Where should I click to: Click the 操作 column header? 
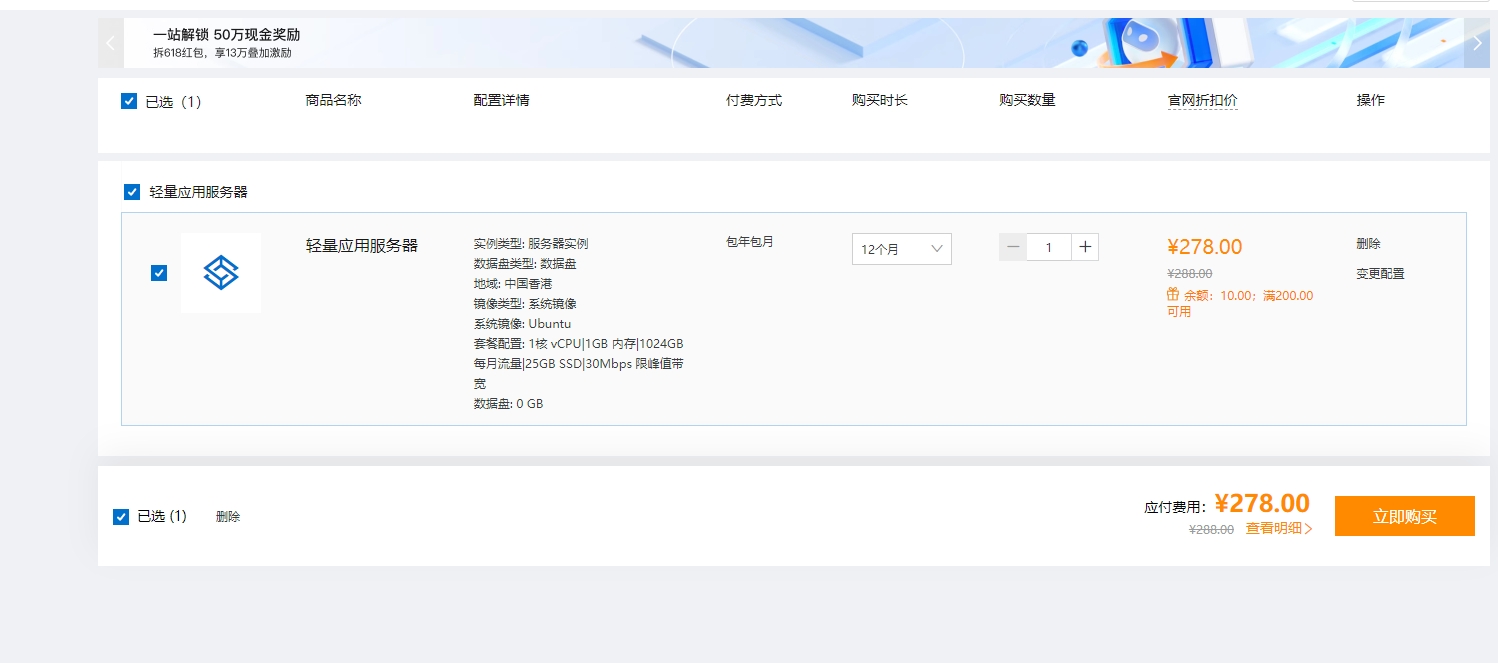point(1370,101)
